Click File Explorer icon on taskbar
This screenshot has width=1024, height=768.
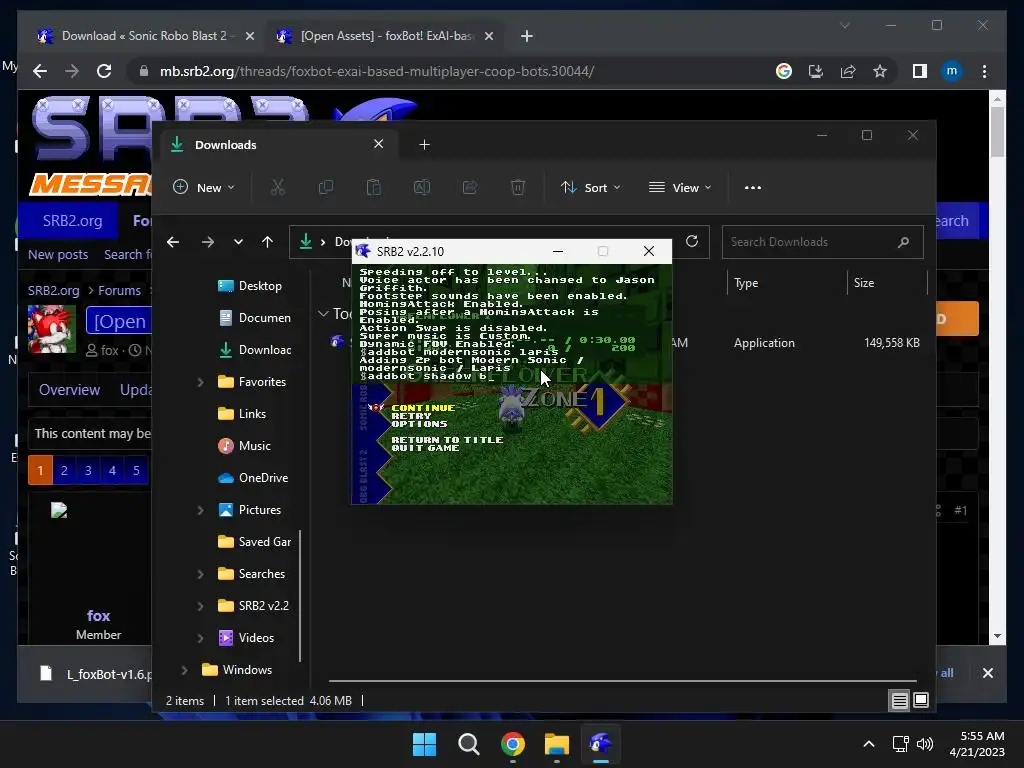[556, 744]
